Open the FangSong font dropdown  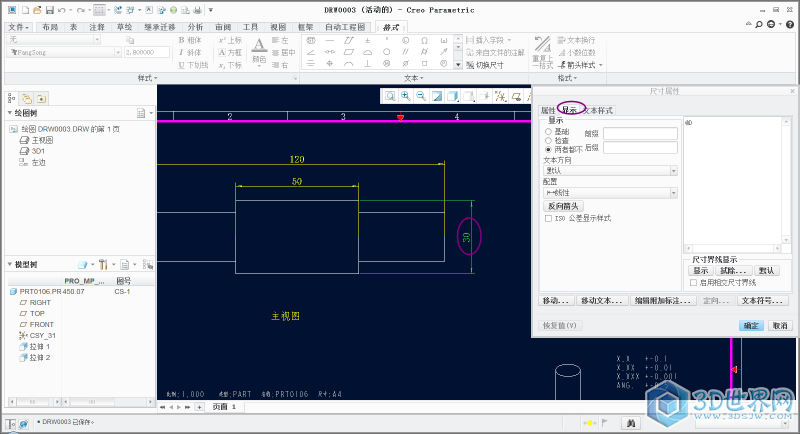[65, 52]
